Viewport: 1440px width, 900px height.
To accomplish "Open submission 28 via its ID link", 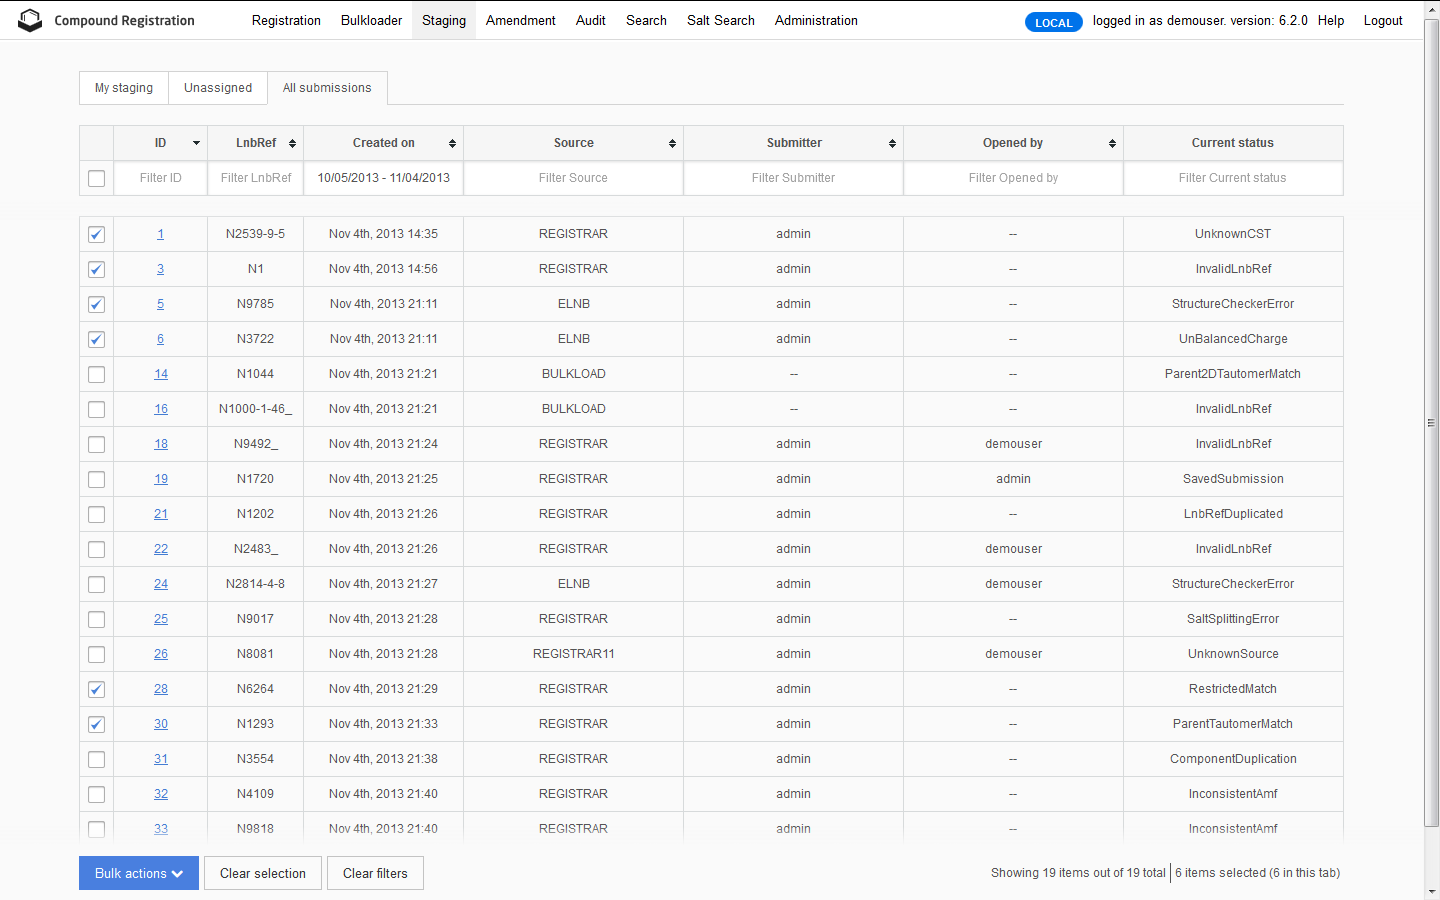I will click(160, 689).
